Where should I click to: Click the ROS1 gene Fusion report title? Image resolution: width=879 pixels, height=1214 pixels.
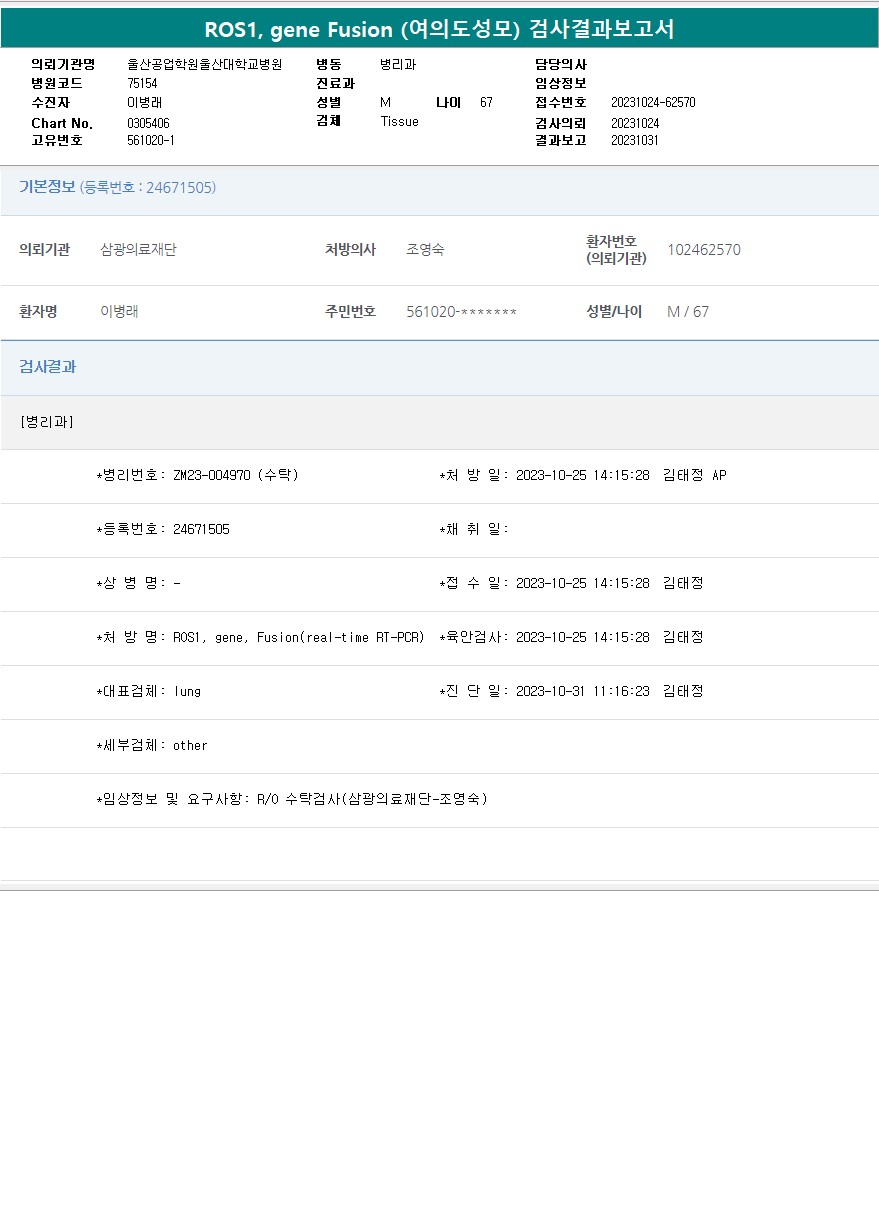439,29
